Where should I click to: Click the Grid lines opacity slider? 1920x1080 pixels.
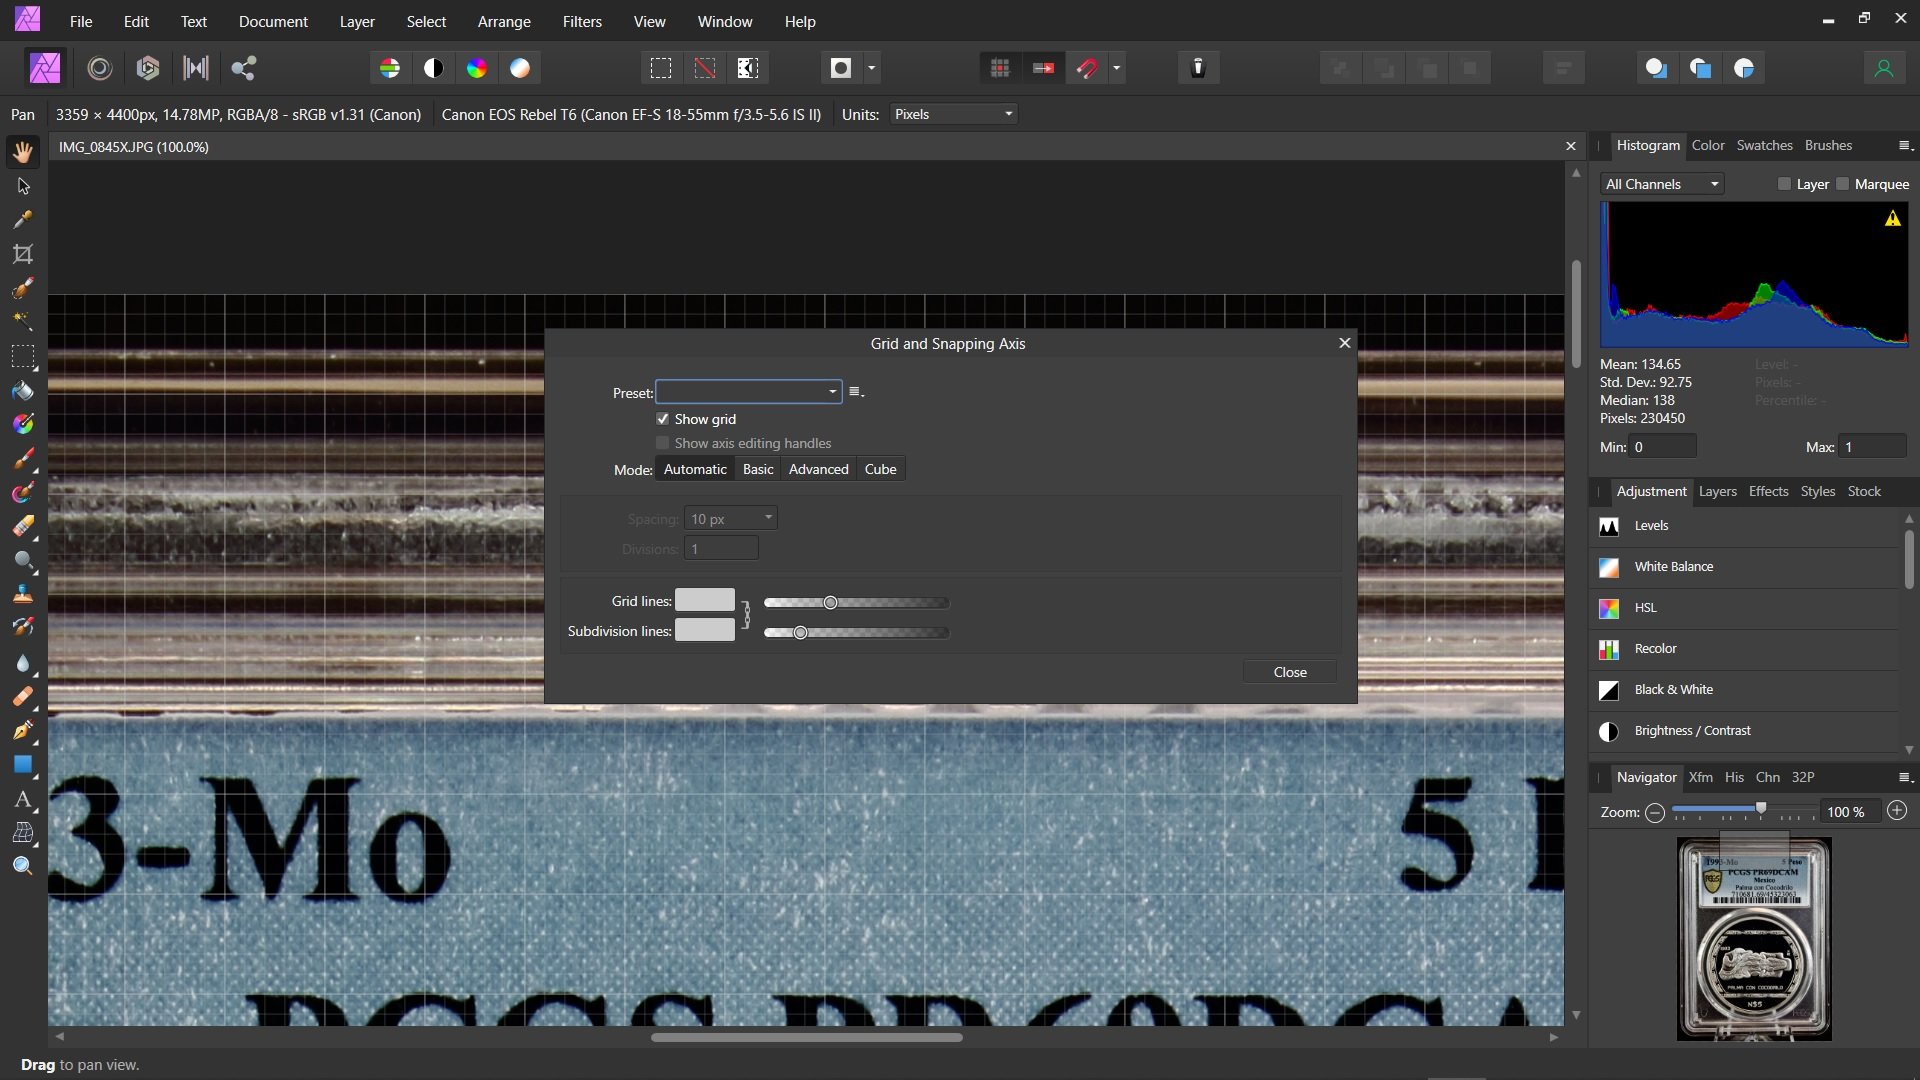click(x=856, y=603)
